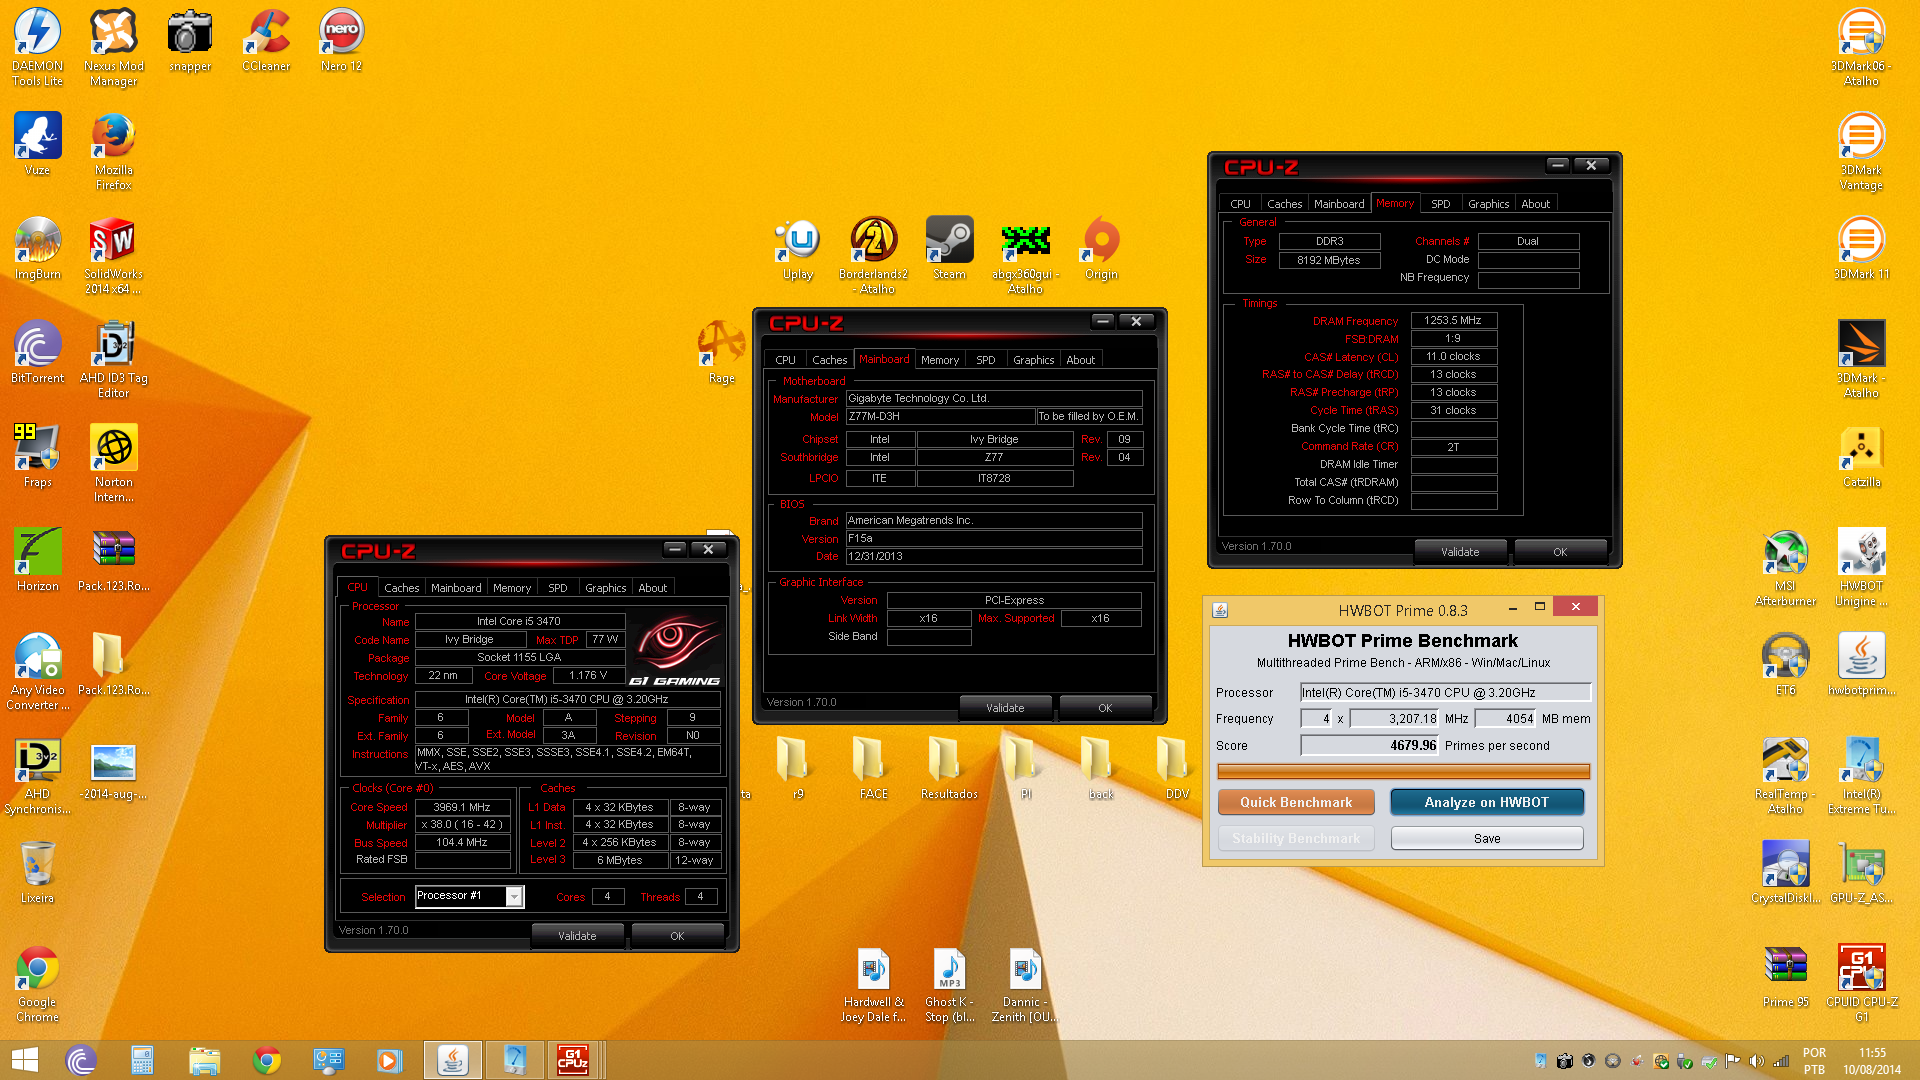Launch SolidWorks 2014 x64 shortcut
Viewport: 1920px width, 1080px height.
click(x=114, y=255)
